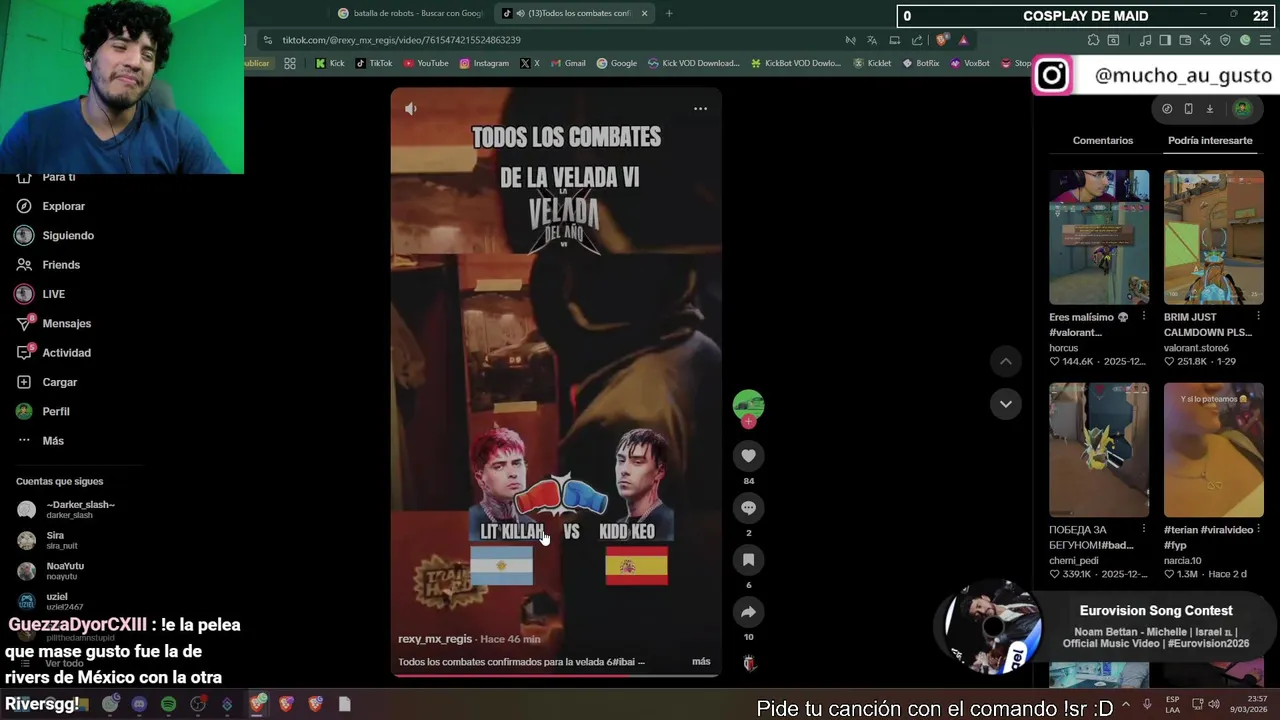Open the music note playlist icon in toolbar
Screen dimensions: 1280x720
click(1146, 40)
